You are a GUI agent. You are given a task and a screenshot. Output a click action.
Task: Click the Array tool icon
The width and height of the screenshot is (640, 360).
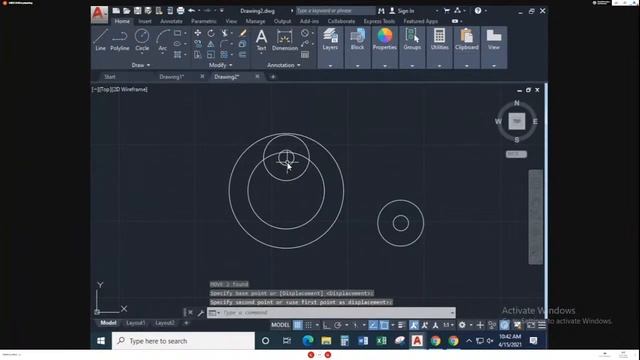pos(224,55)
